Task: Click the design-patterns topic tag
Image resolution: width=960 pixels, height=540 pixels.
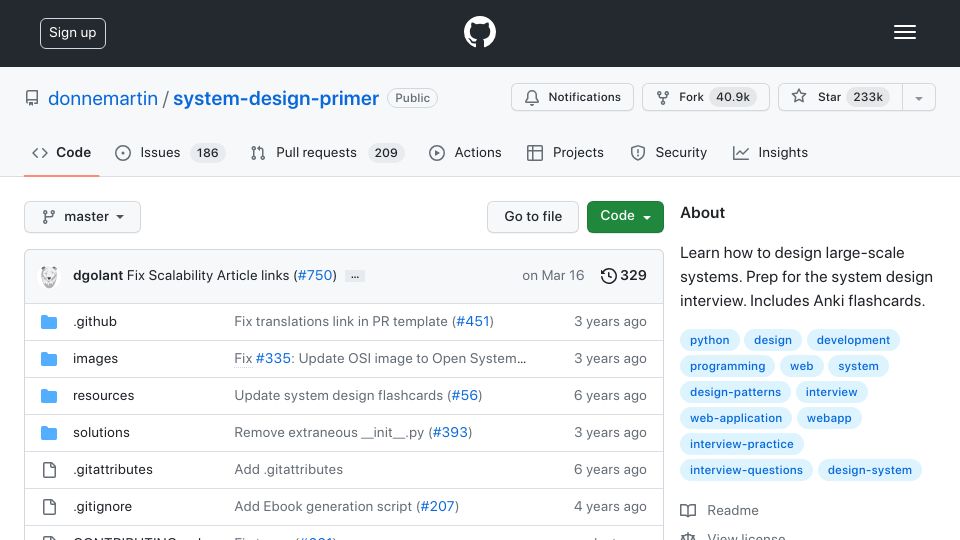Action: (735, 392)
